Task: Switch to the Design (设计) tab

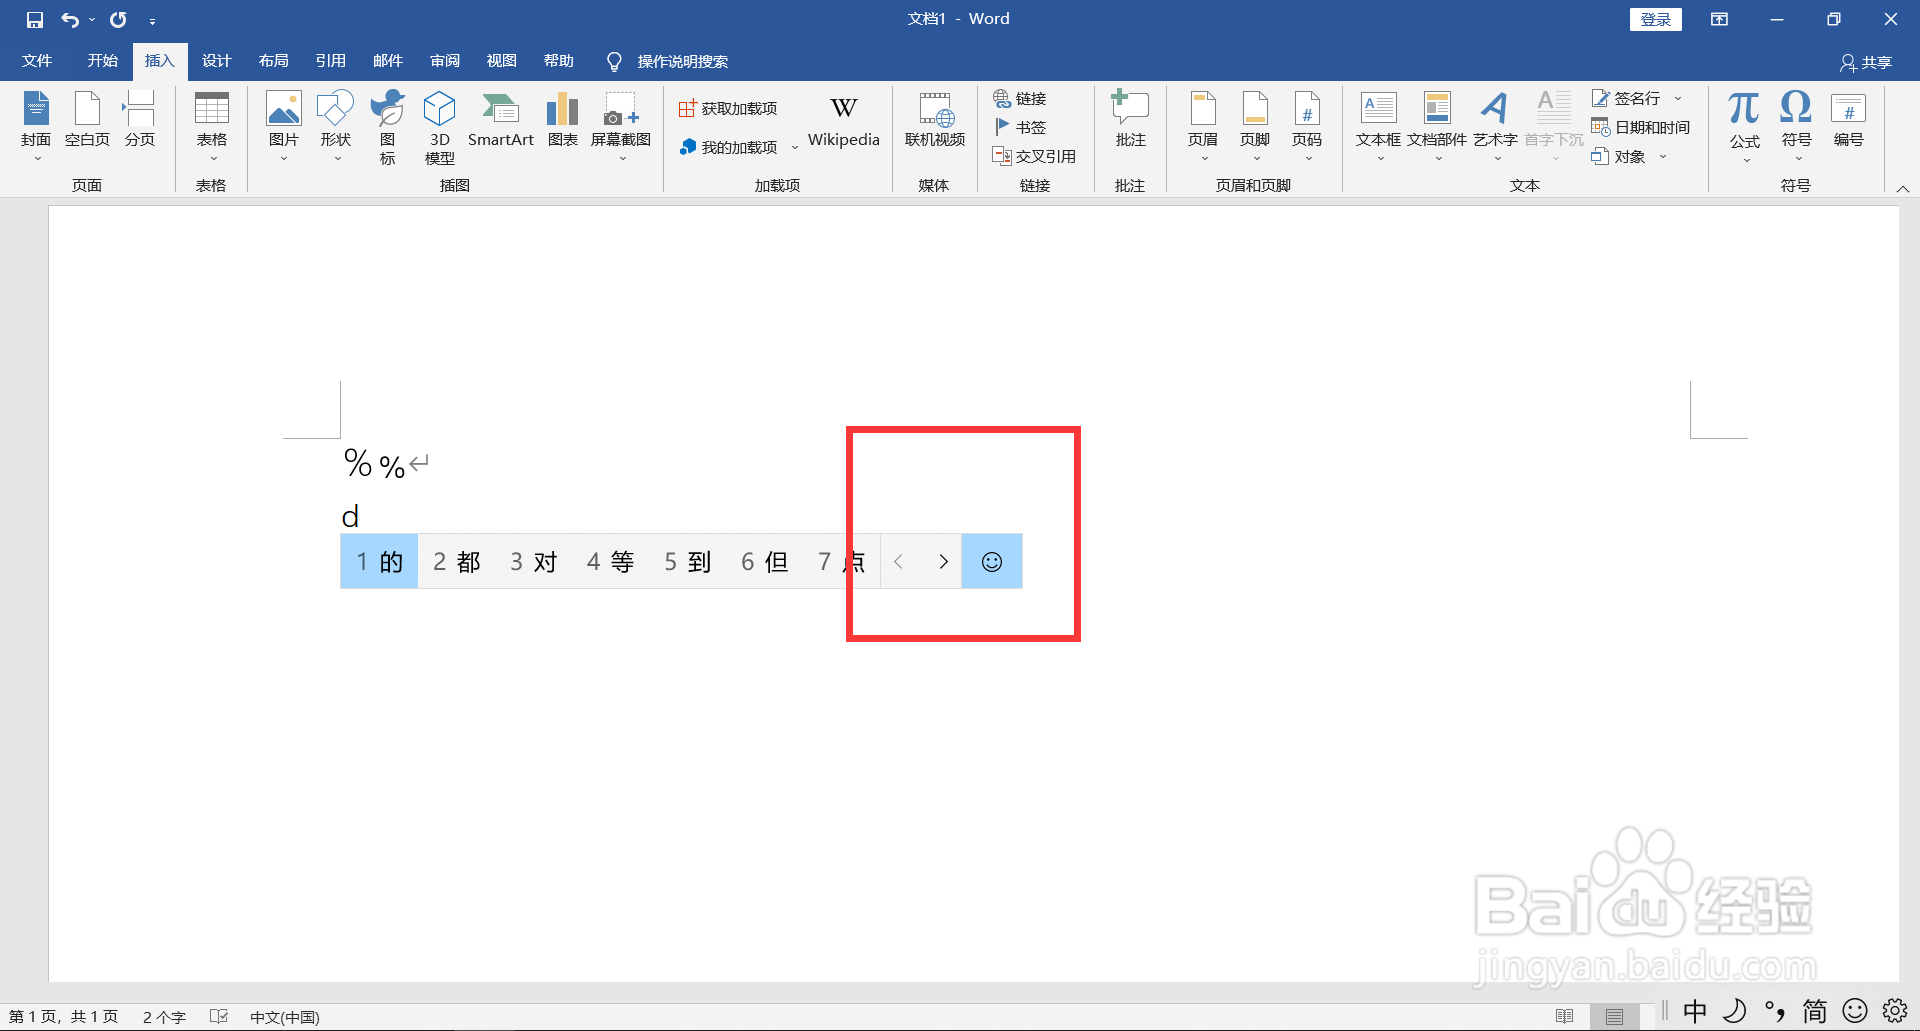Action: click(216, 61)
